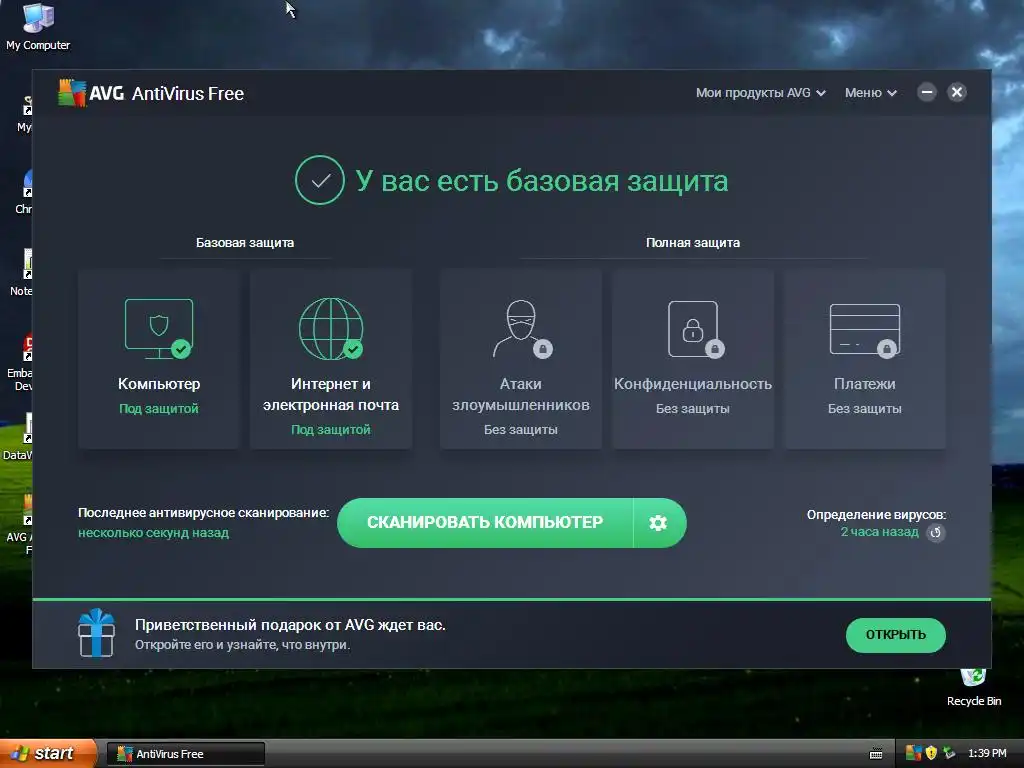1024x768 pixels.
Task: Click Компьютер tile label
Action: (159, 384)
